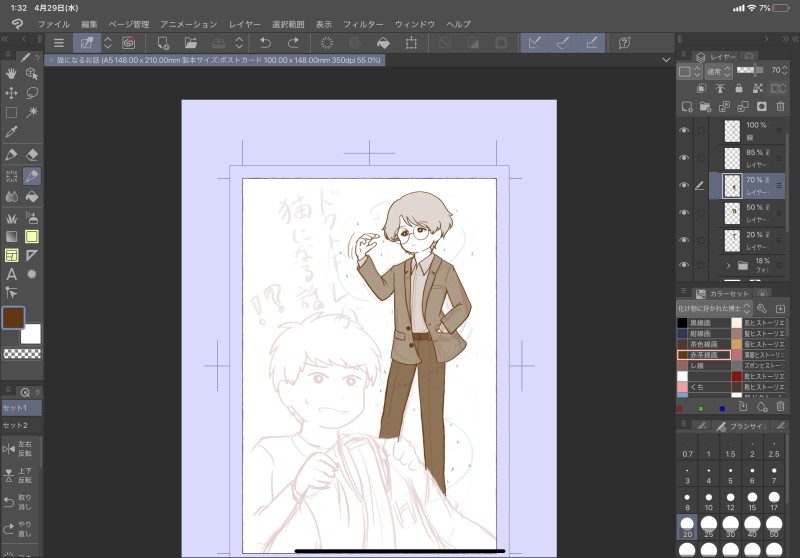Click the Add color drop icon
The height and width of the screenshot is (558, 800).
(762, 407)
